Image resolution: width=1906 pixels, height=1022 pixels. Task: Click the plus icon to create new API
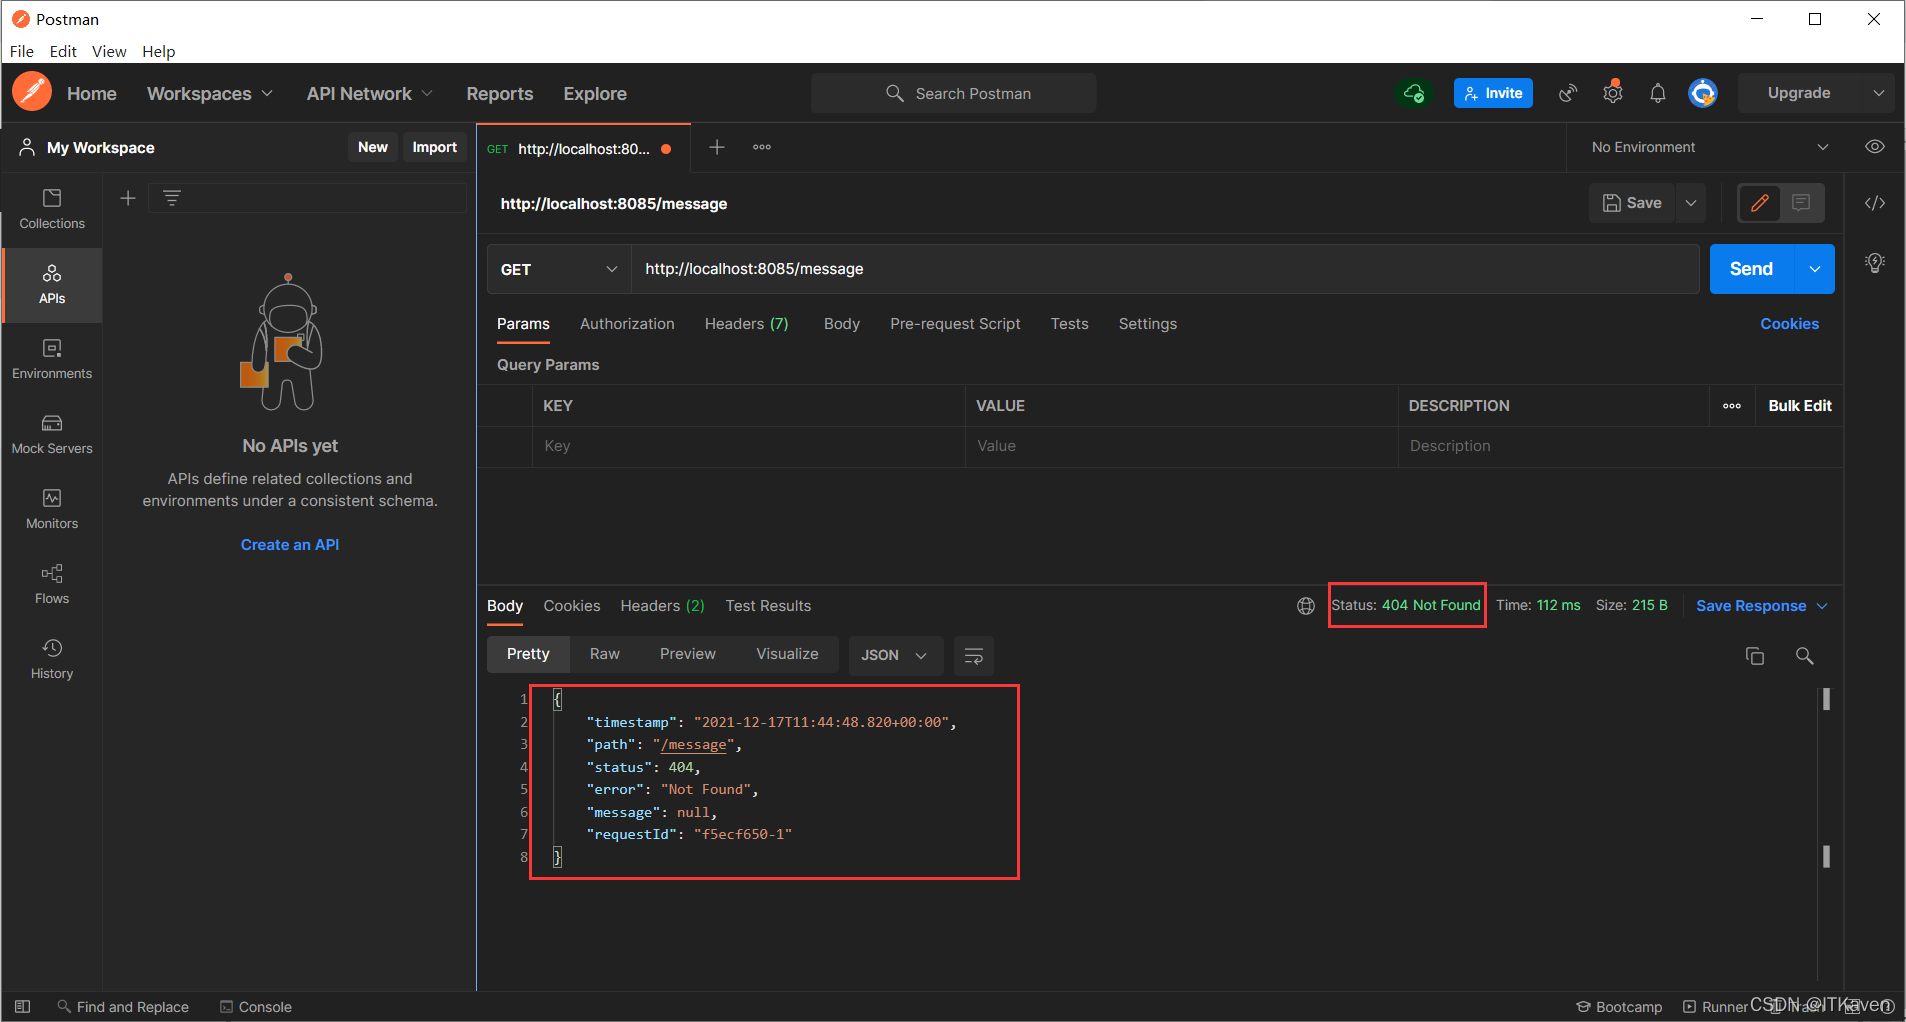tap(128, 198)
